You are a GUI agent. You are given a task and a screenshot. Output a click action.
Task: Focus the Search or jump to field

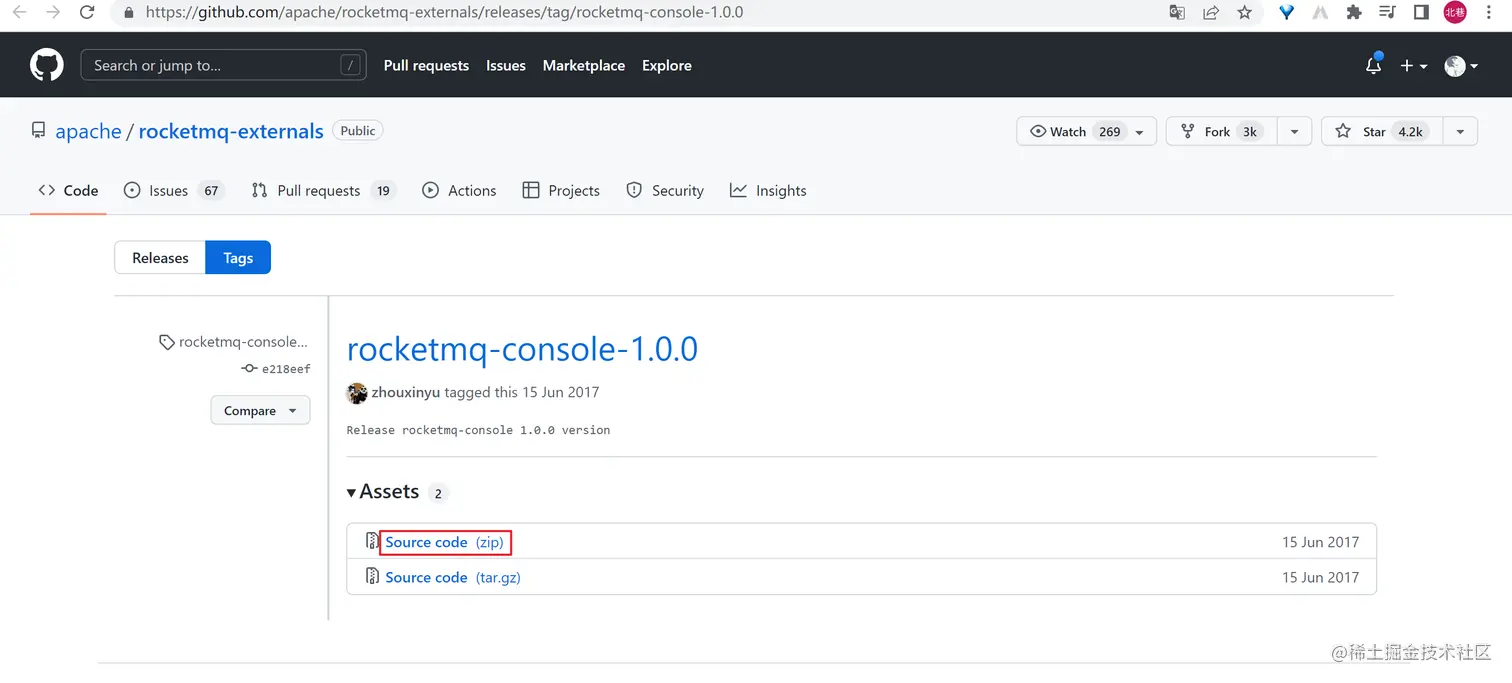point(223,65)
